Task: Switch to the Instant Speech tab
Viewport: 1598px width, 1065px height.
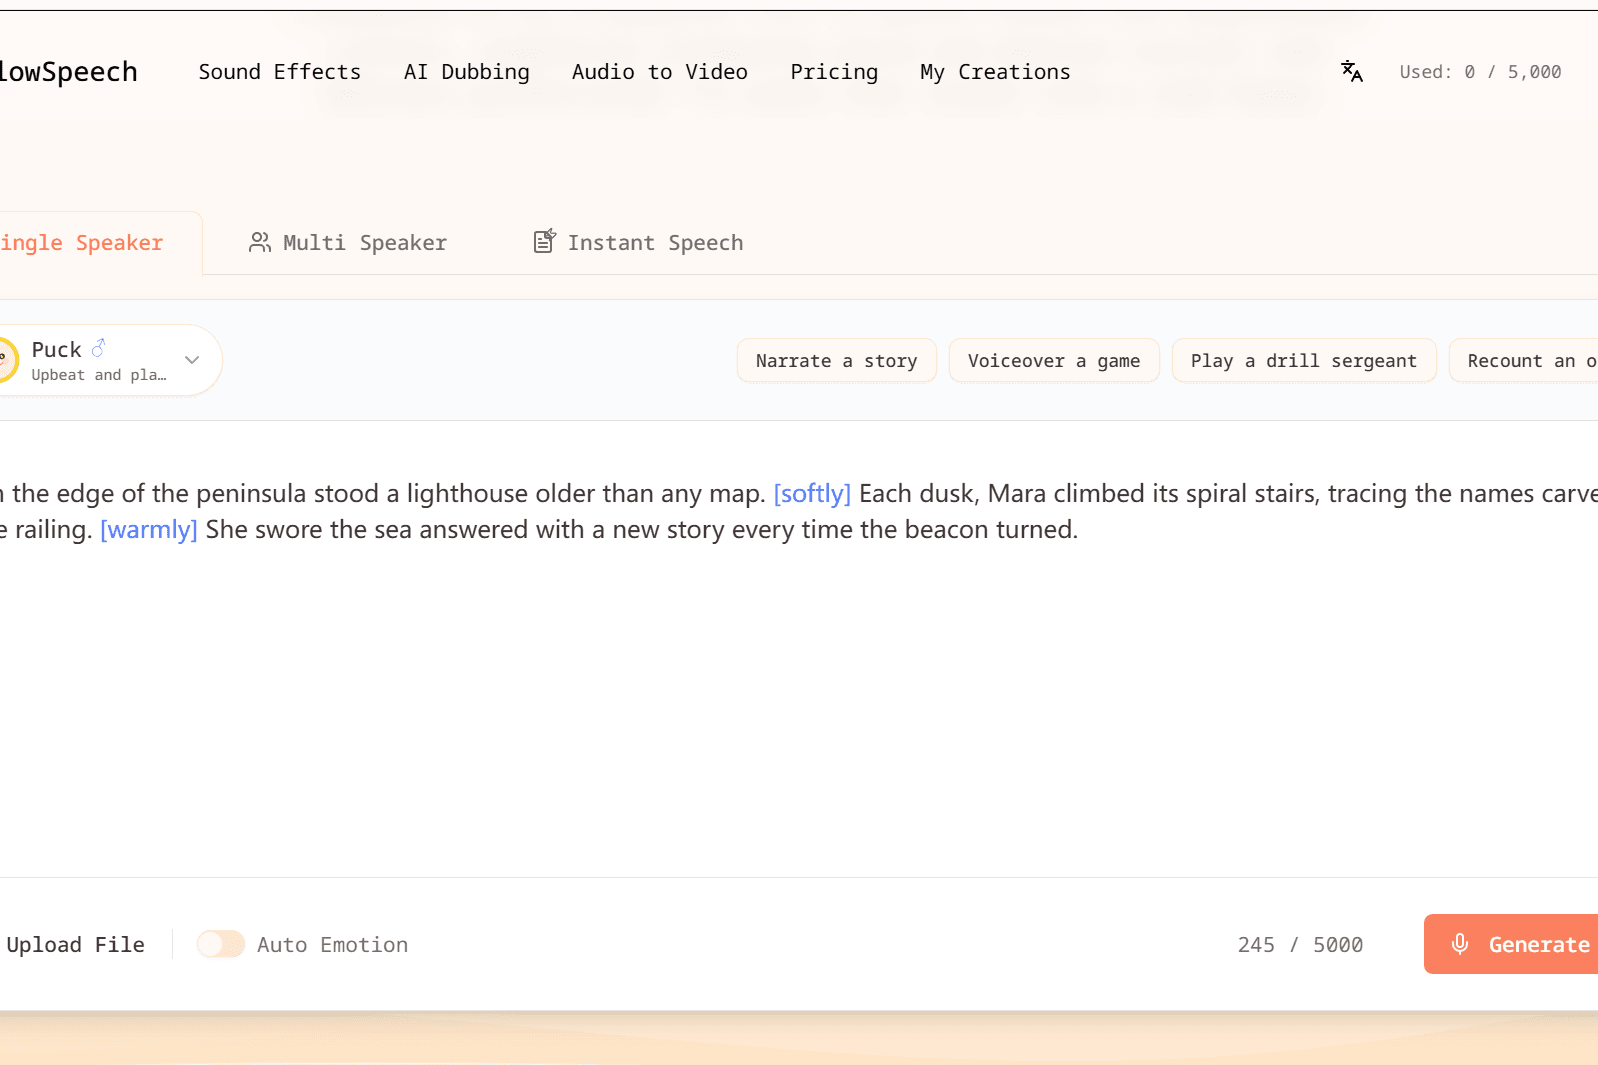Action: pos(638,243)
